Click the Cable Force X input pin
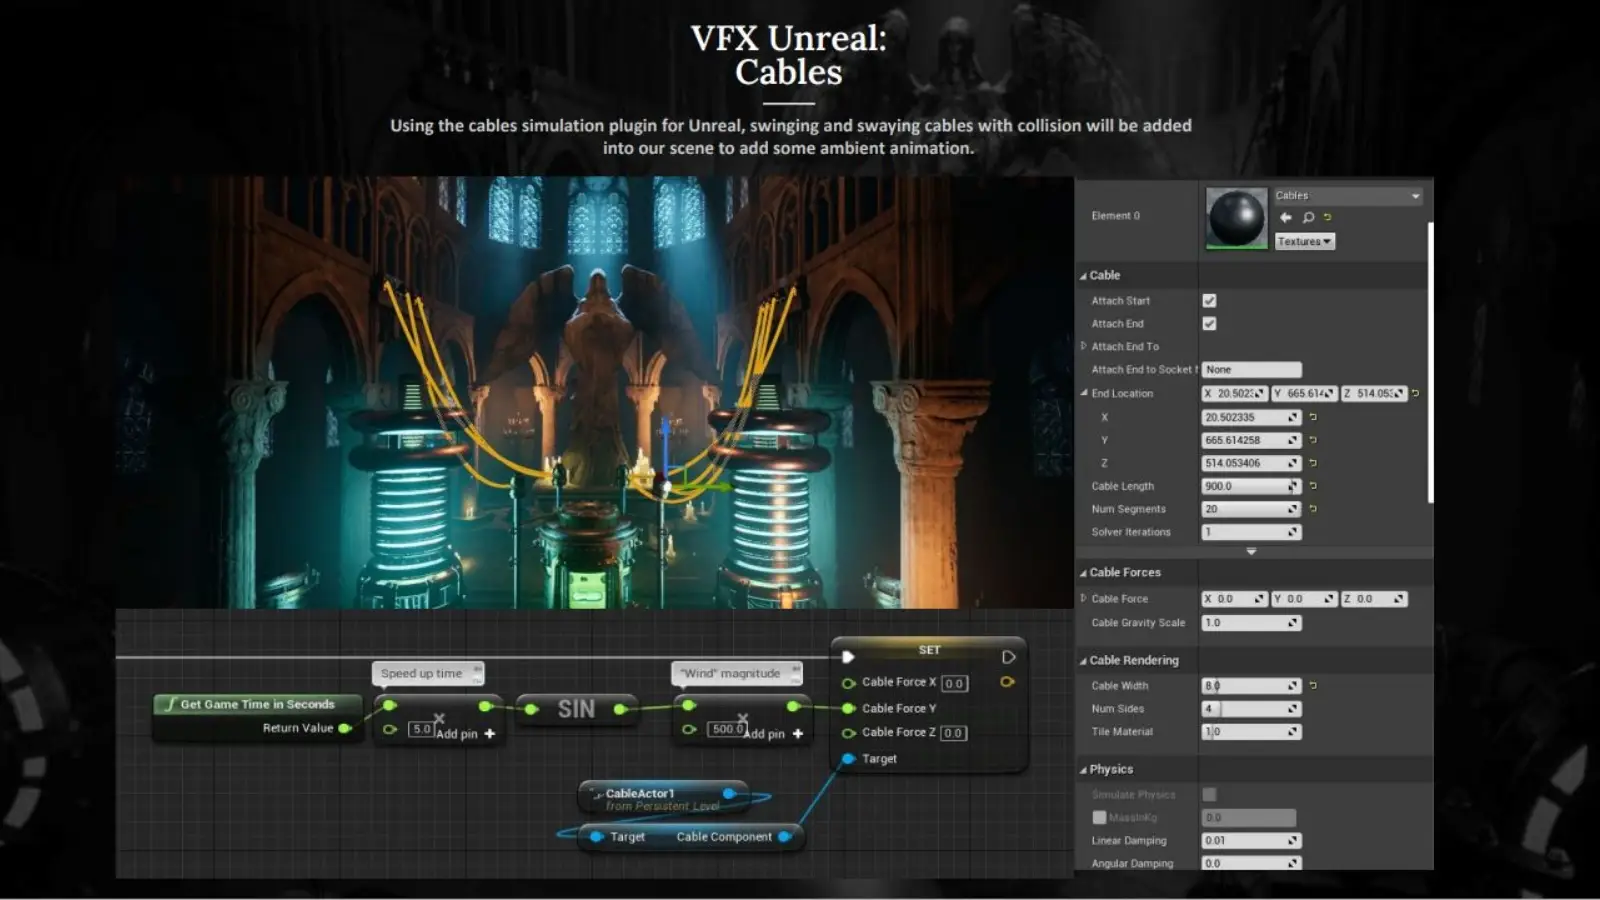Viewport: 1600px width, 900px height. click(848, 683)
